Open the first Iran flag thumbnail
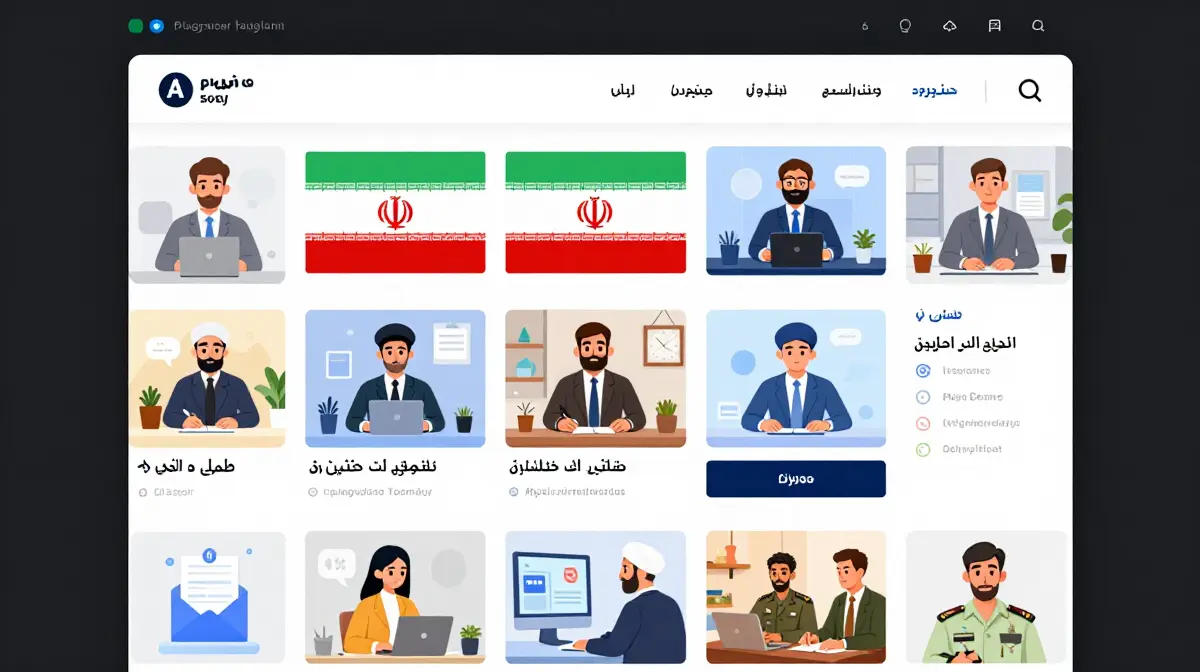Image resolution: width=1200 pixels, height=672 pixels. [395, 212]
